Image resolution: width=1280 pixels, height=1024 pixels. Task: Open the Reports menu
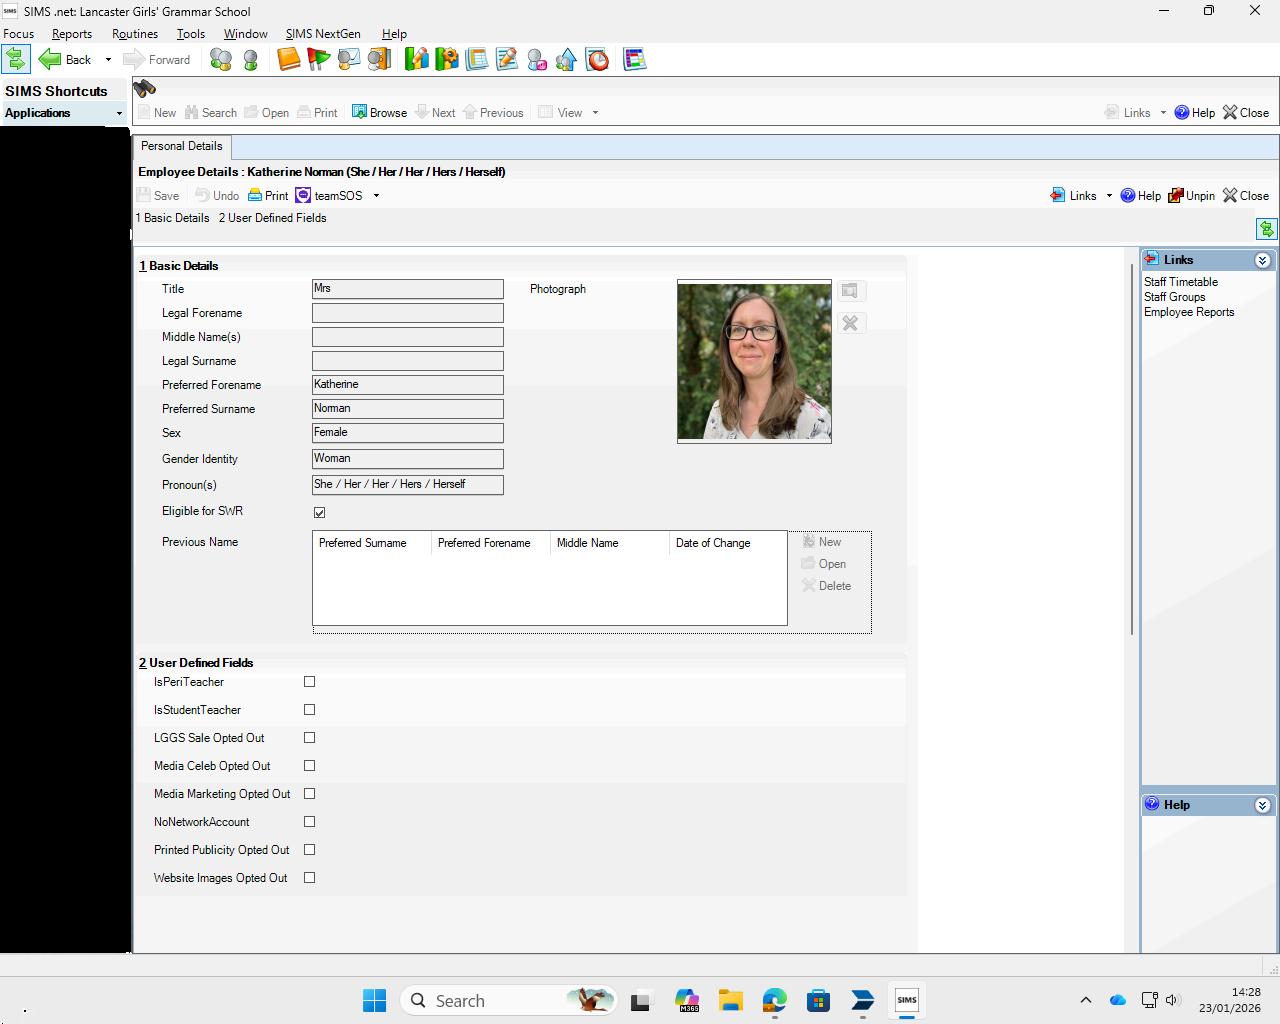click(72, 34)
